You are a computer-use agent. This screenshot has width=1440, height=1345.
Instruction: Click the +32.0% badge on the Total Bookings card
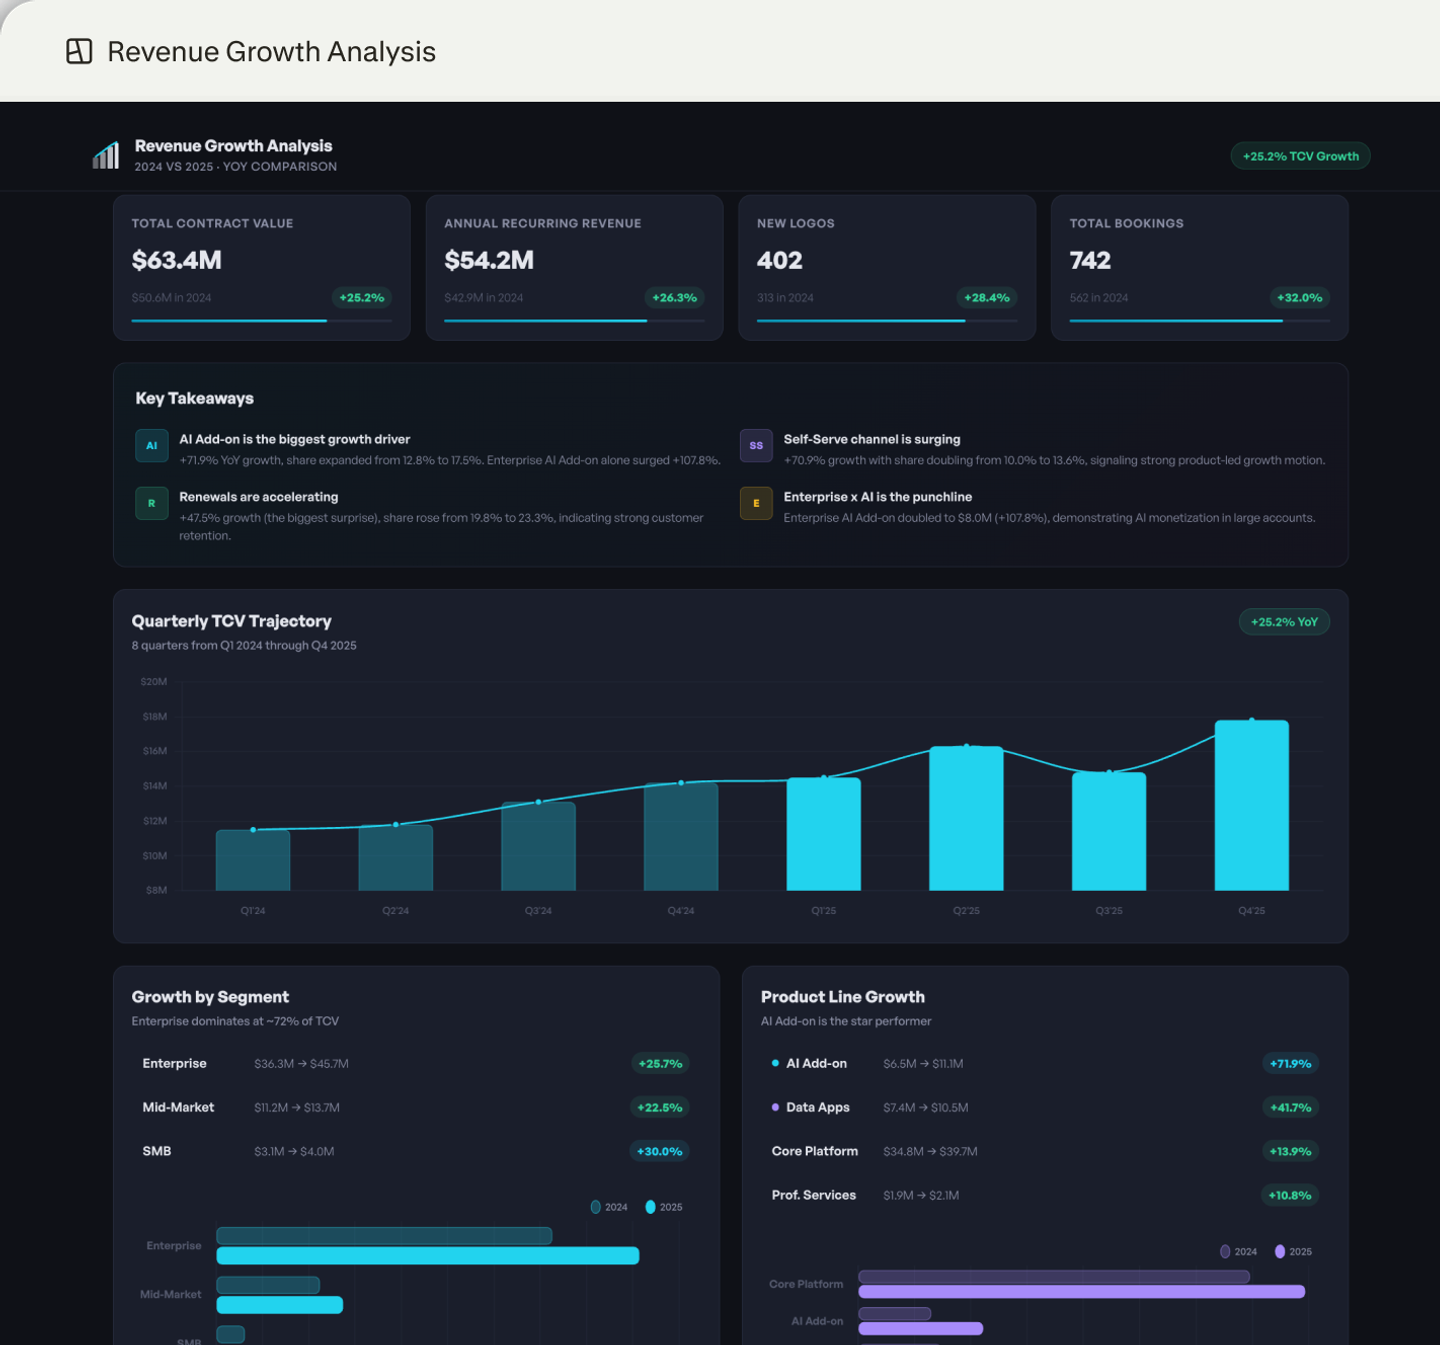(1299, 298)
